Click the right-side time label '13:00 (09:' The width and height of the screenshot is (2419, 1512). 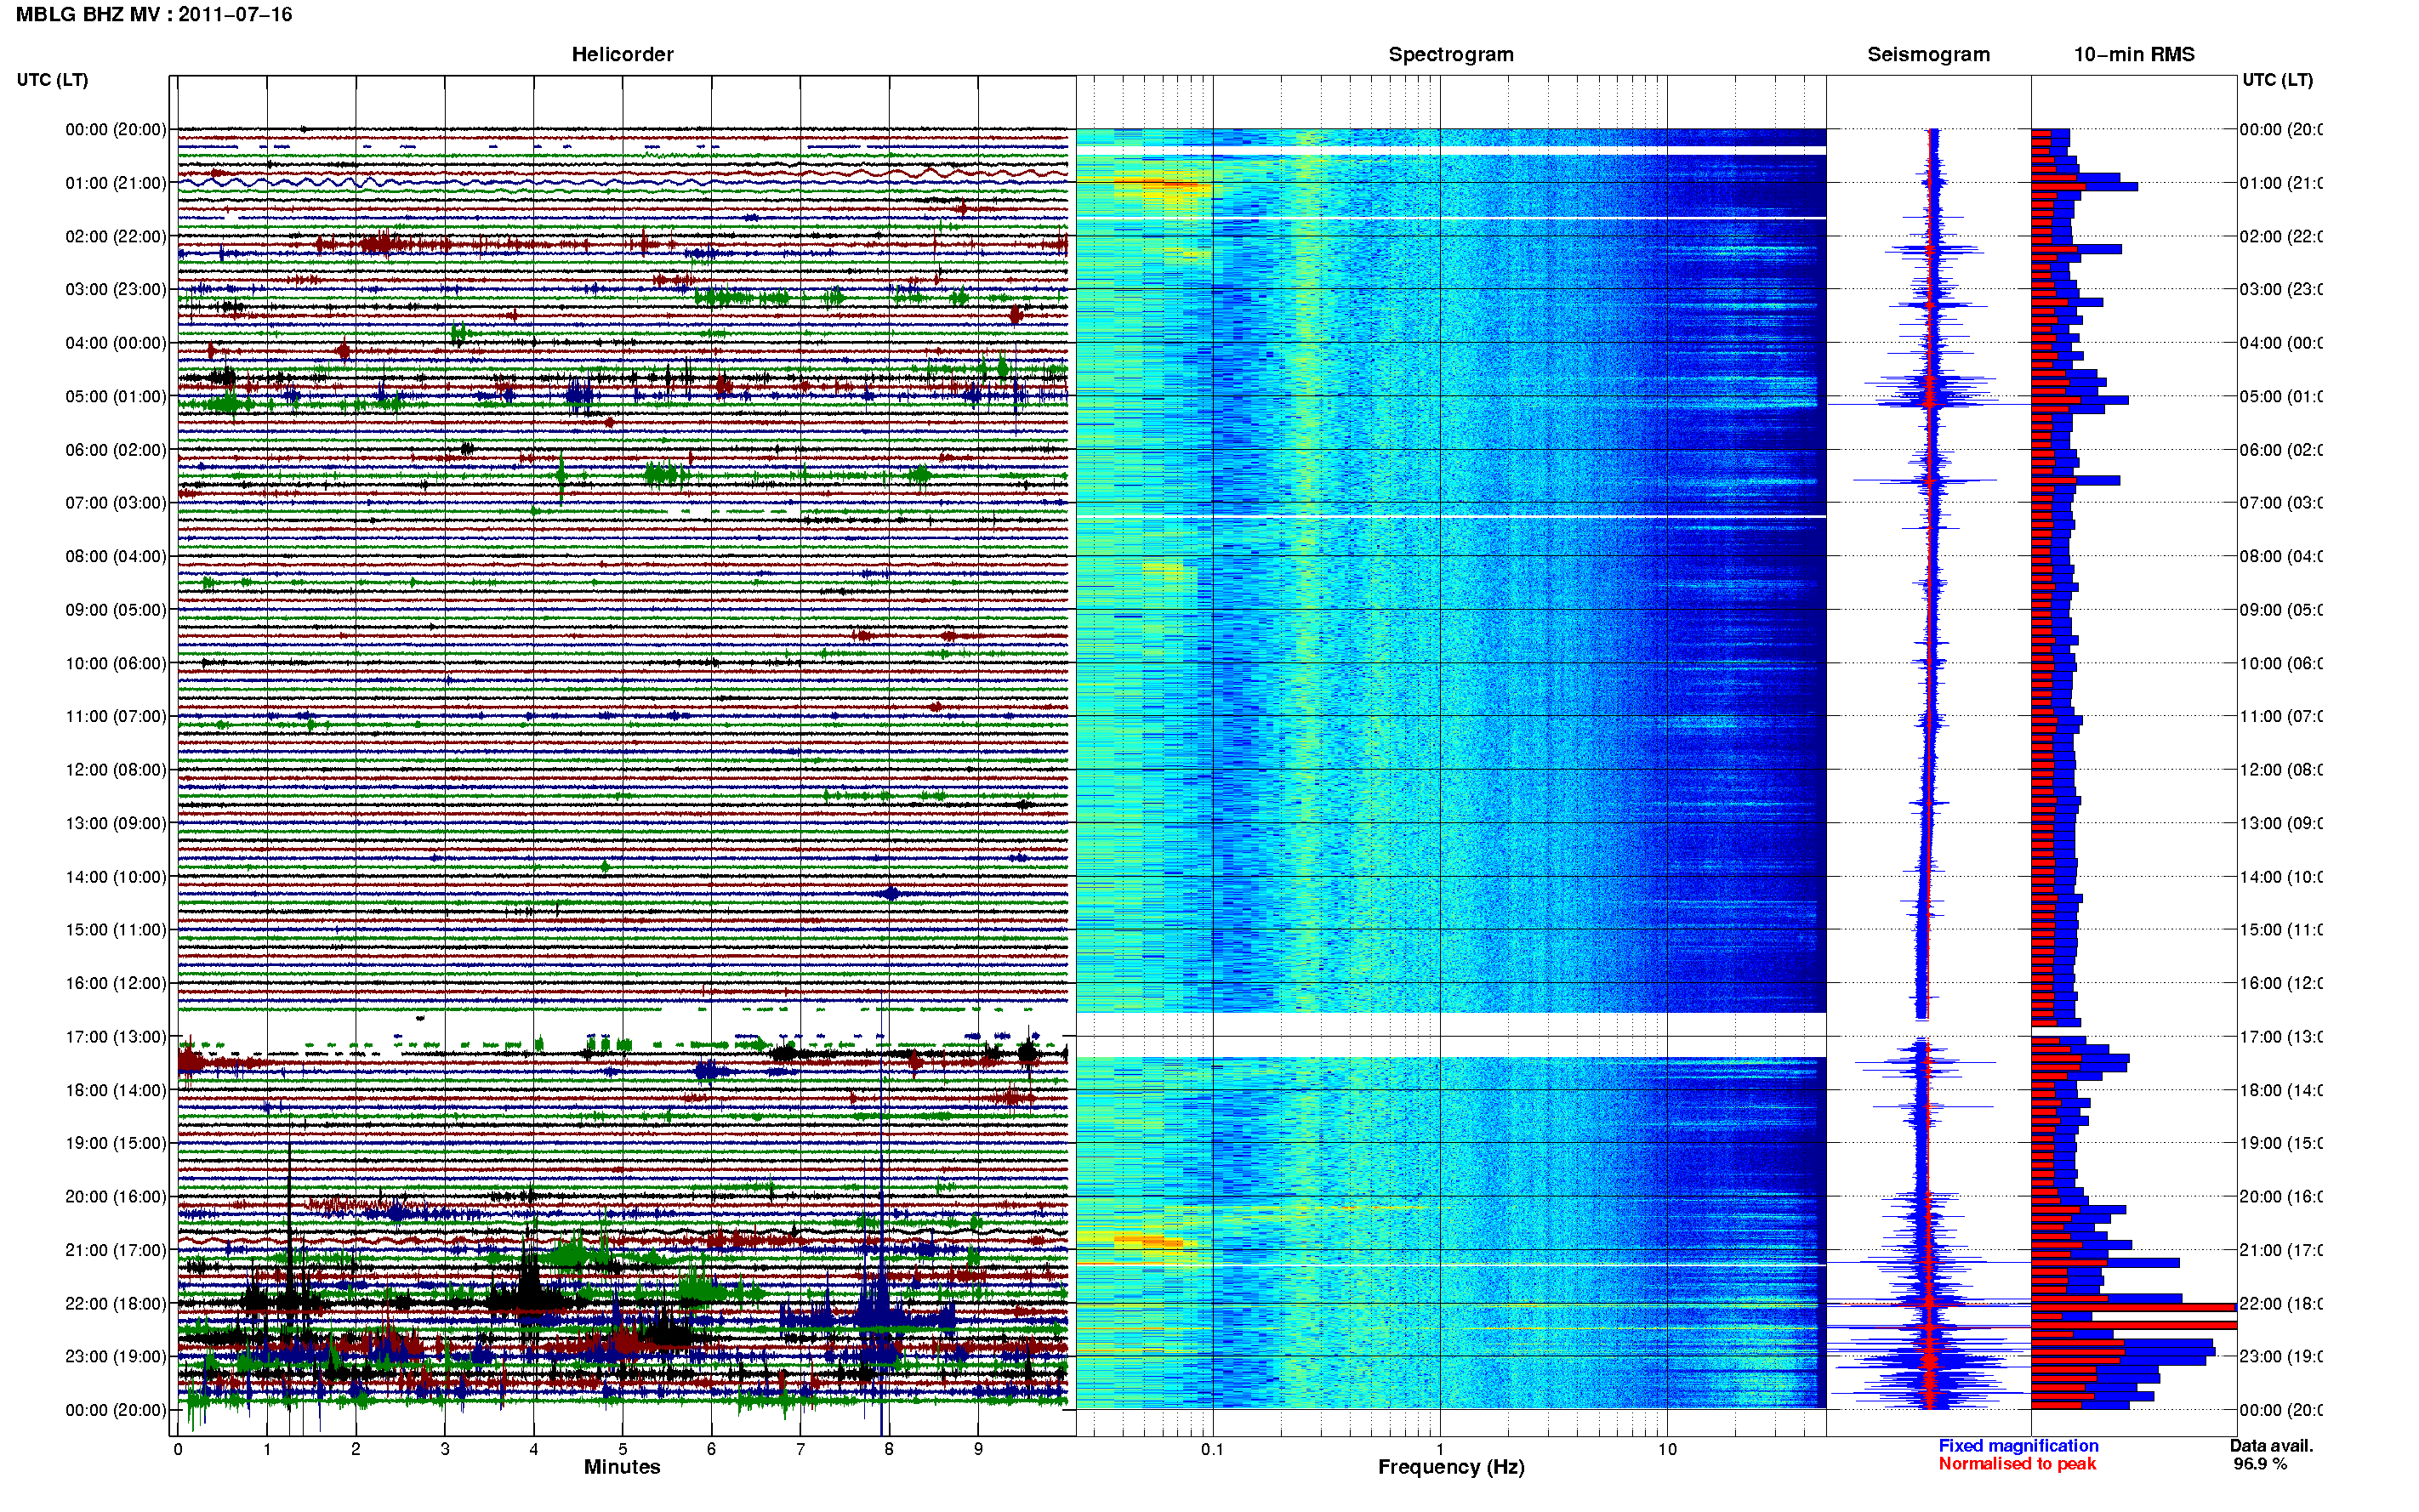pyautogui.click(x=2280, y=823)
